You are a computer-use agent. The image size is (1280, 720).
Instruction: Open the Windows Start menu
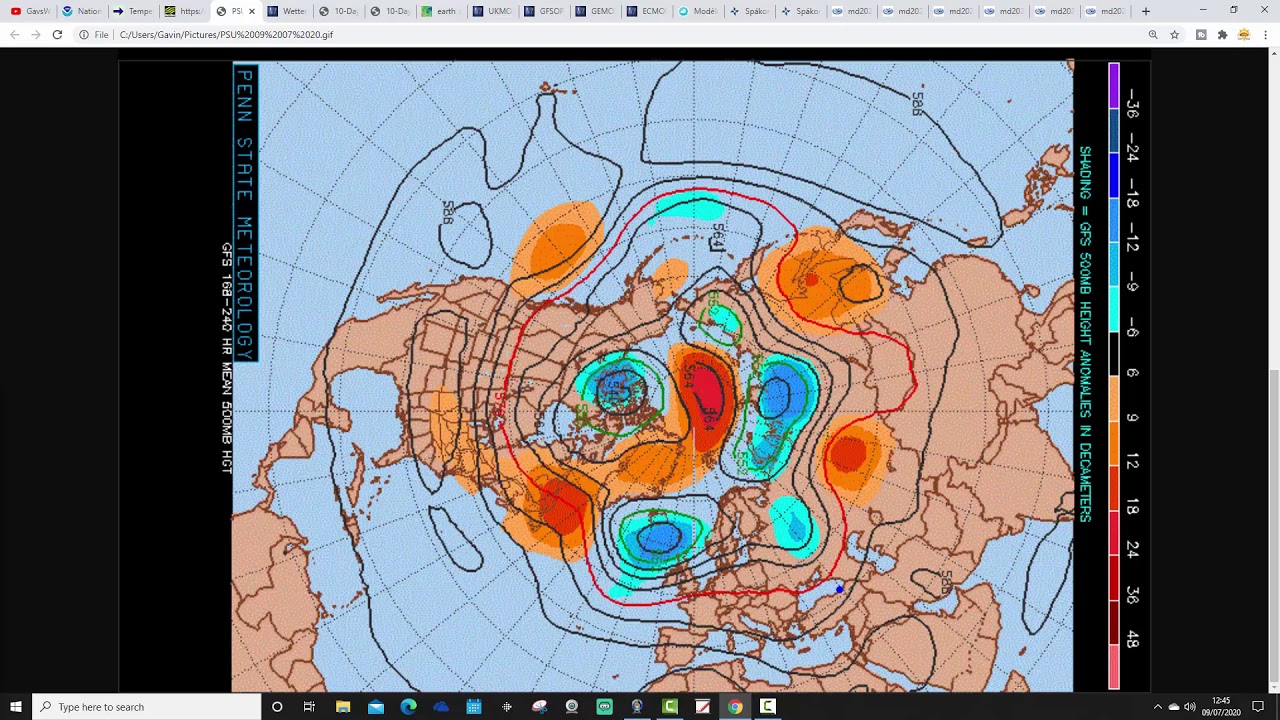point(15,707)
